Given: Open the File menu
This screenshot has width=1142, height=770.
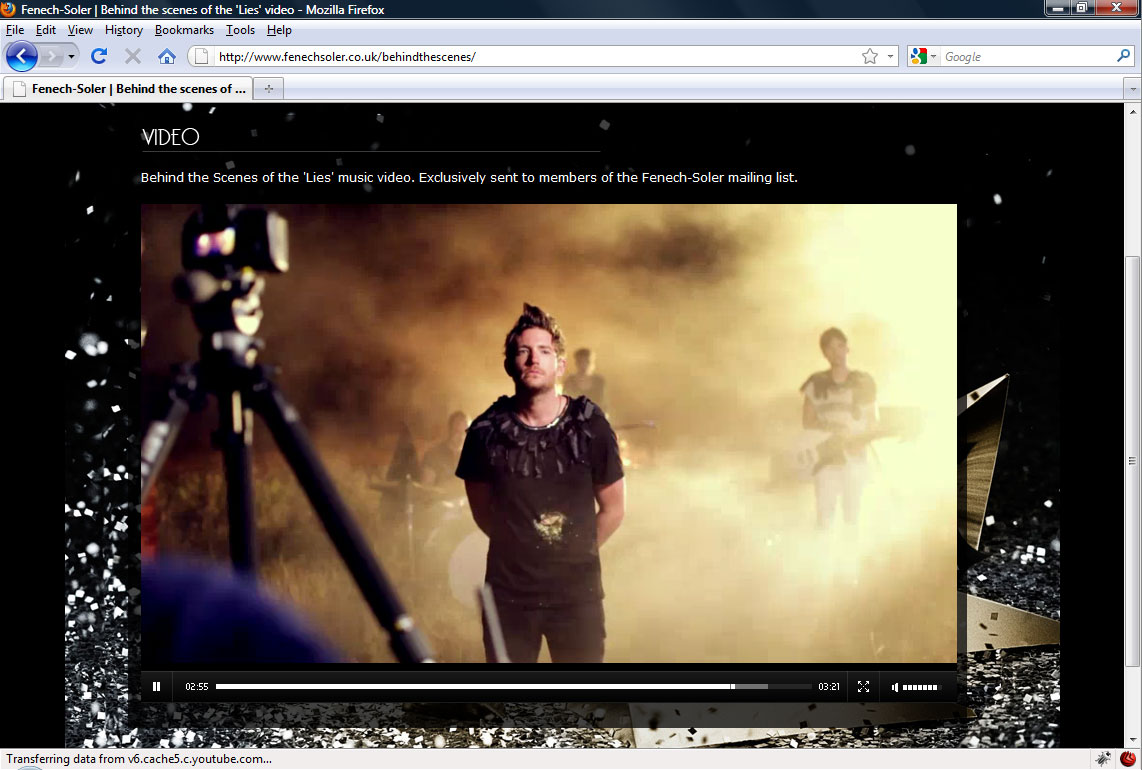Looking at the screenshot, I should click(x=15, y=30).
